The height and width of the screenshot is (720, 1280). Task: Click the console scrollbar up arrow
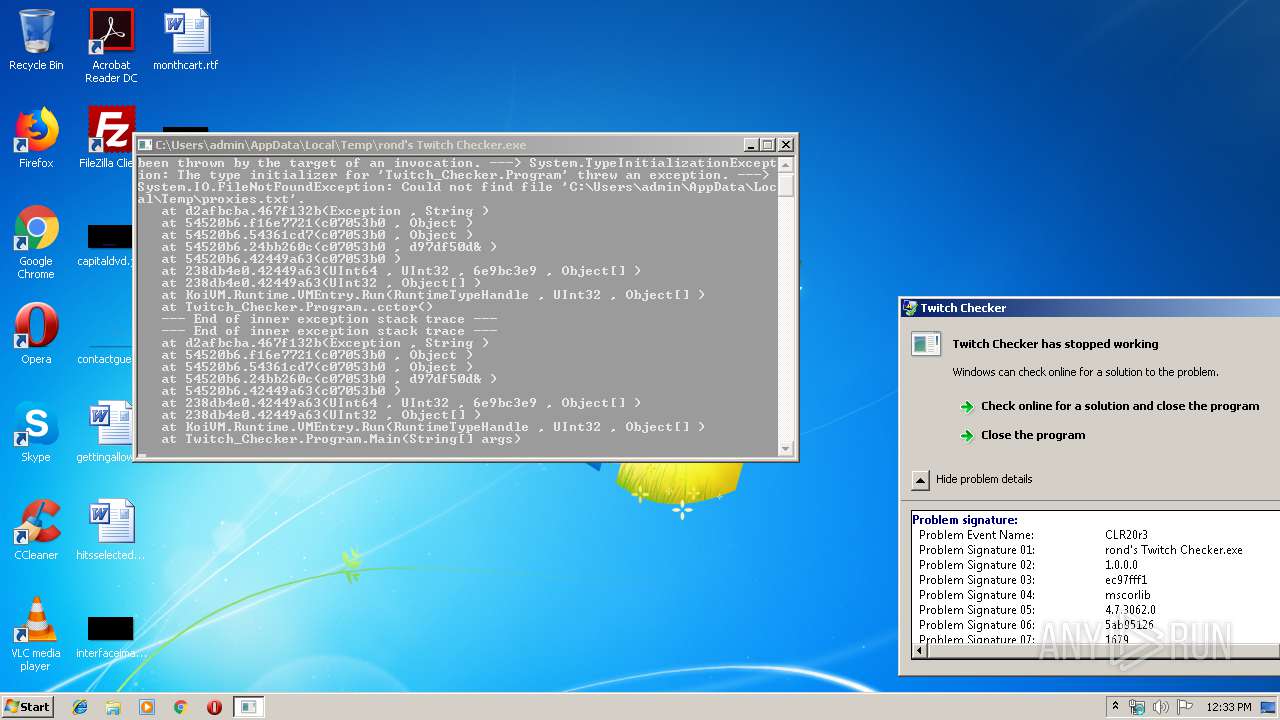(786, 165)
